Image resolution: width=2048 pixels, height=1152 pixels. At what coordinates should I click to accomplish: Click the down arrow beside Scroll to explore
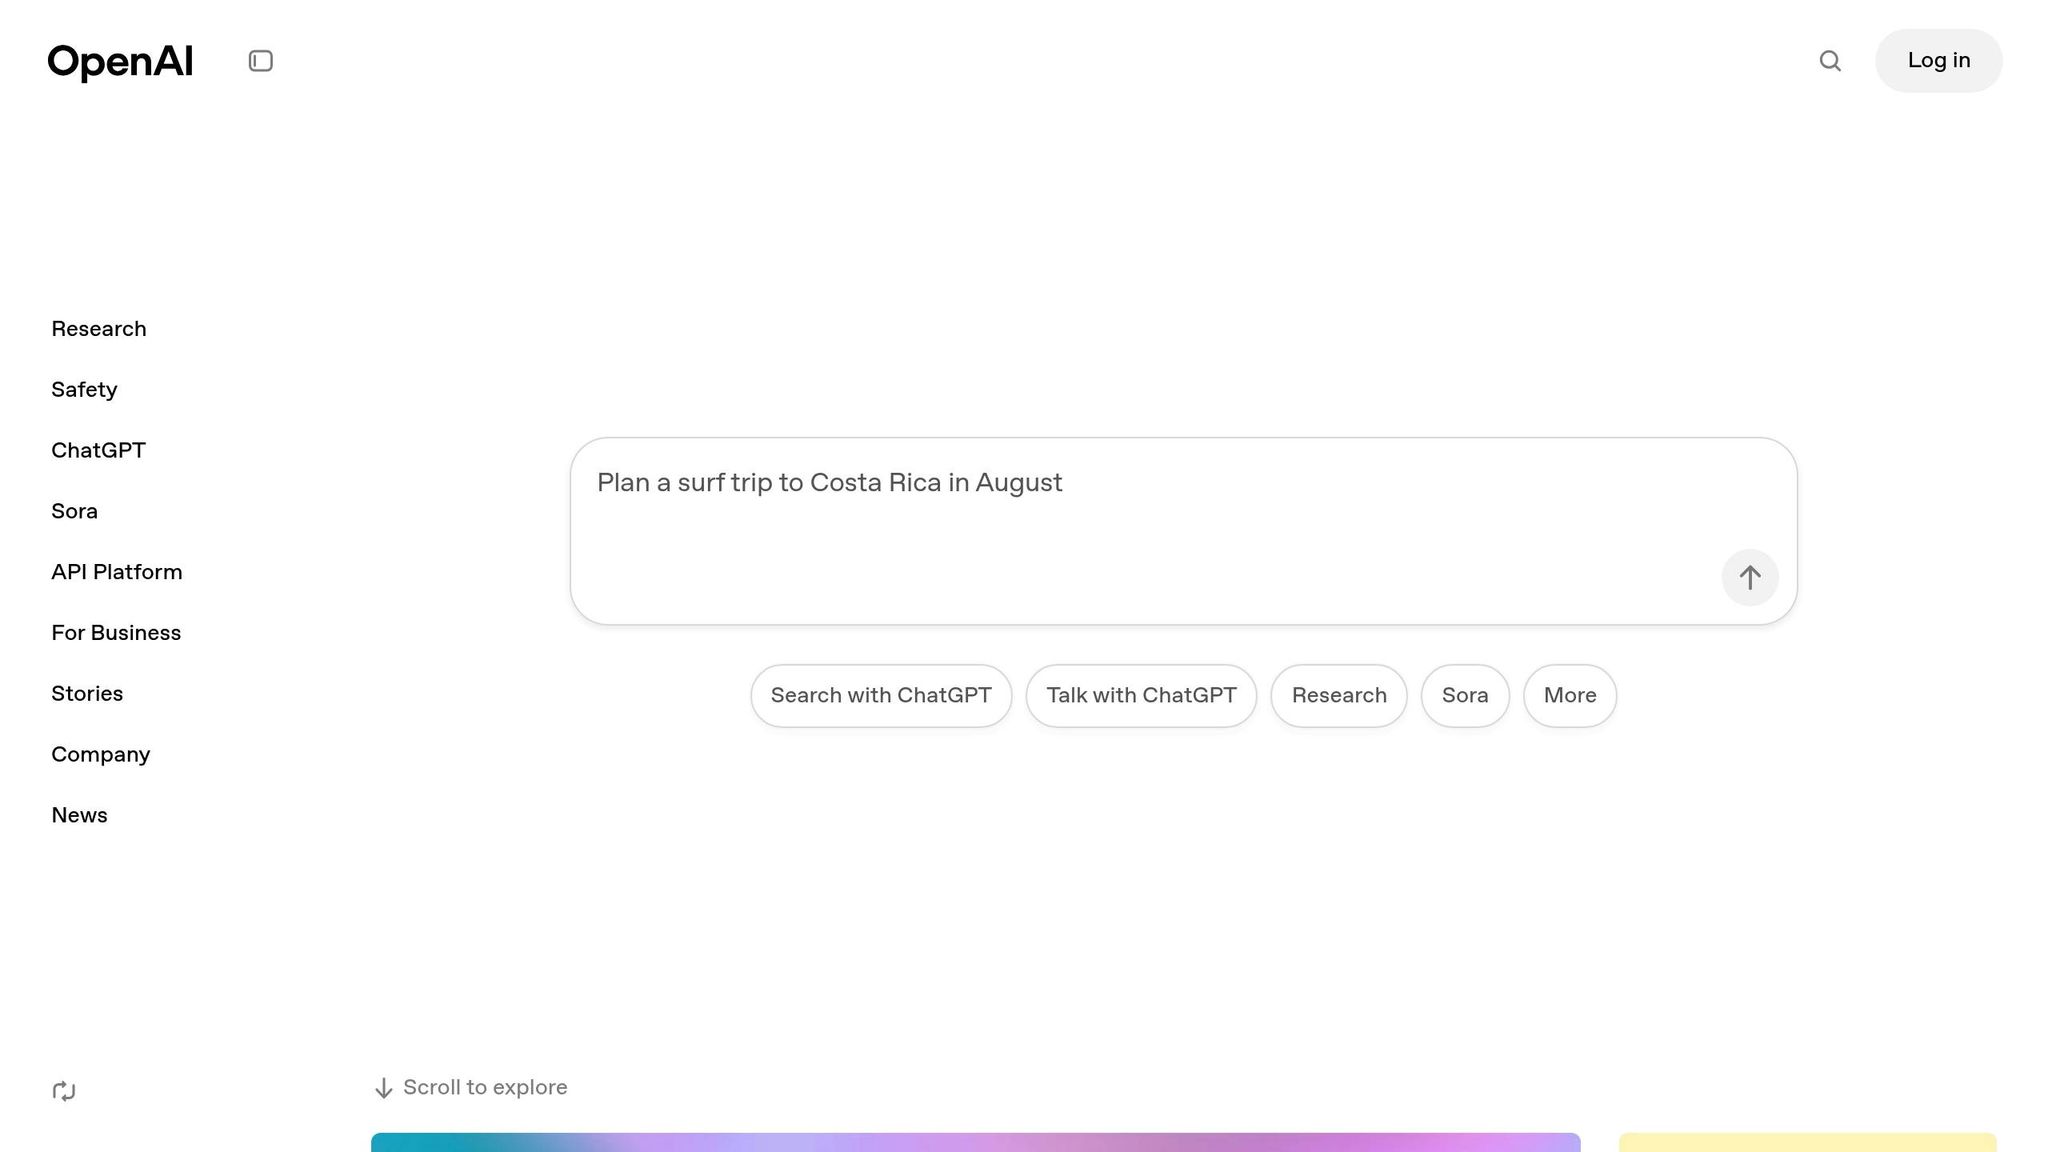click(383, 1088)
